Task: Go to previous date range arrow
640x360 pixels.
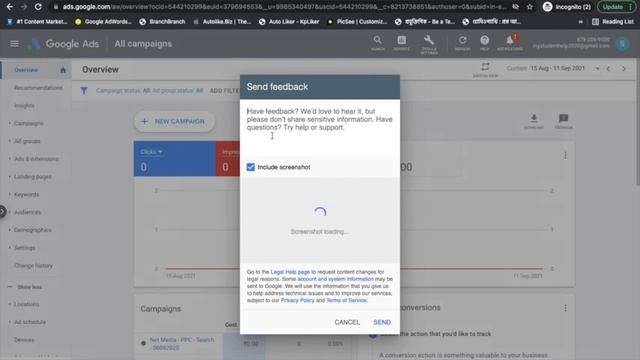Action: pyautogui.click(x=608, y=69)
